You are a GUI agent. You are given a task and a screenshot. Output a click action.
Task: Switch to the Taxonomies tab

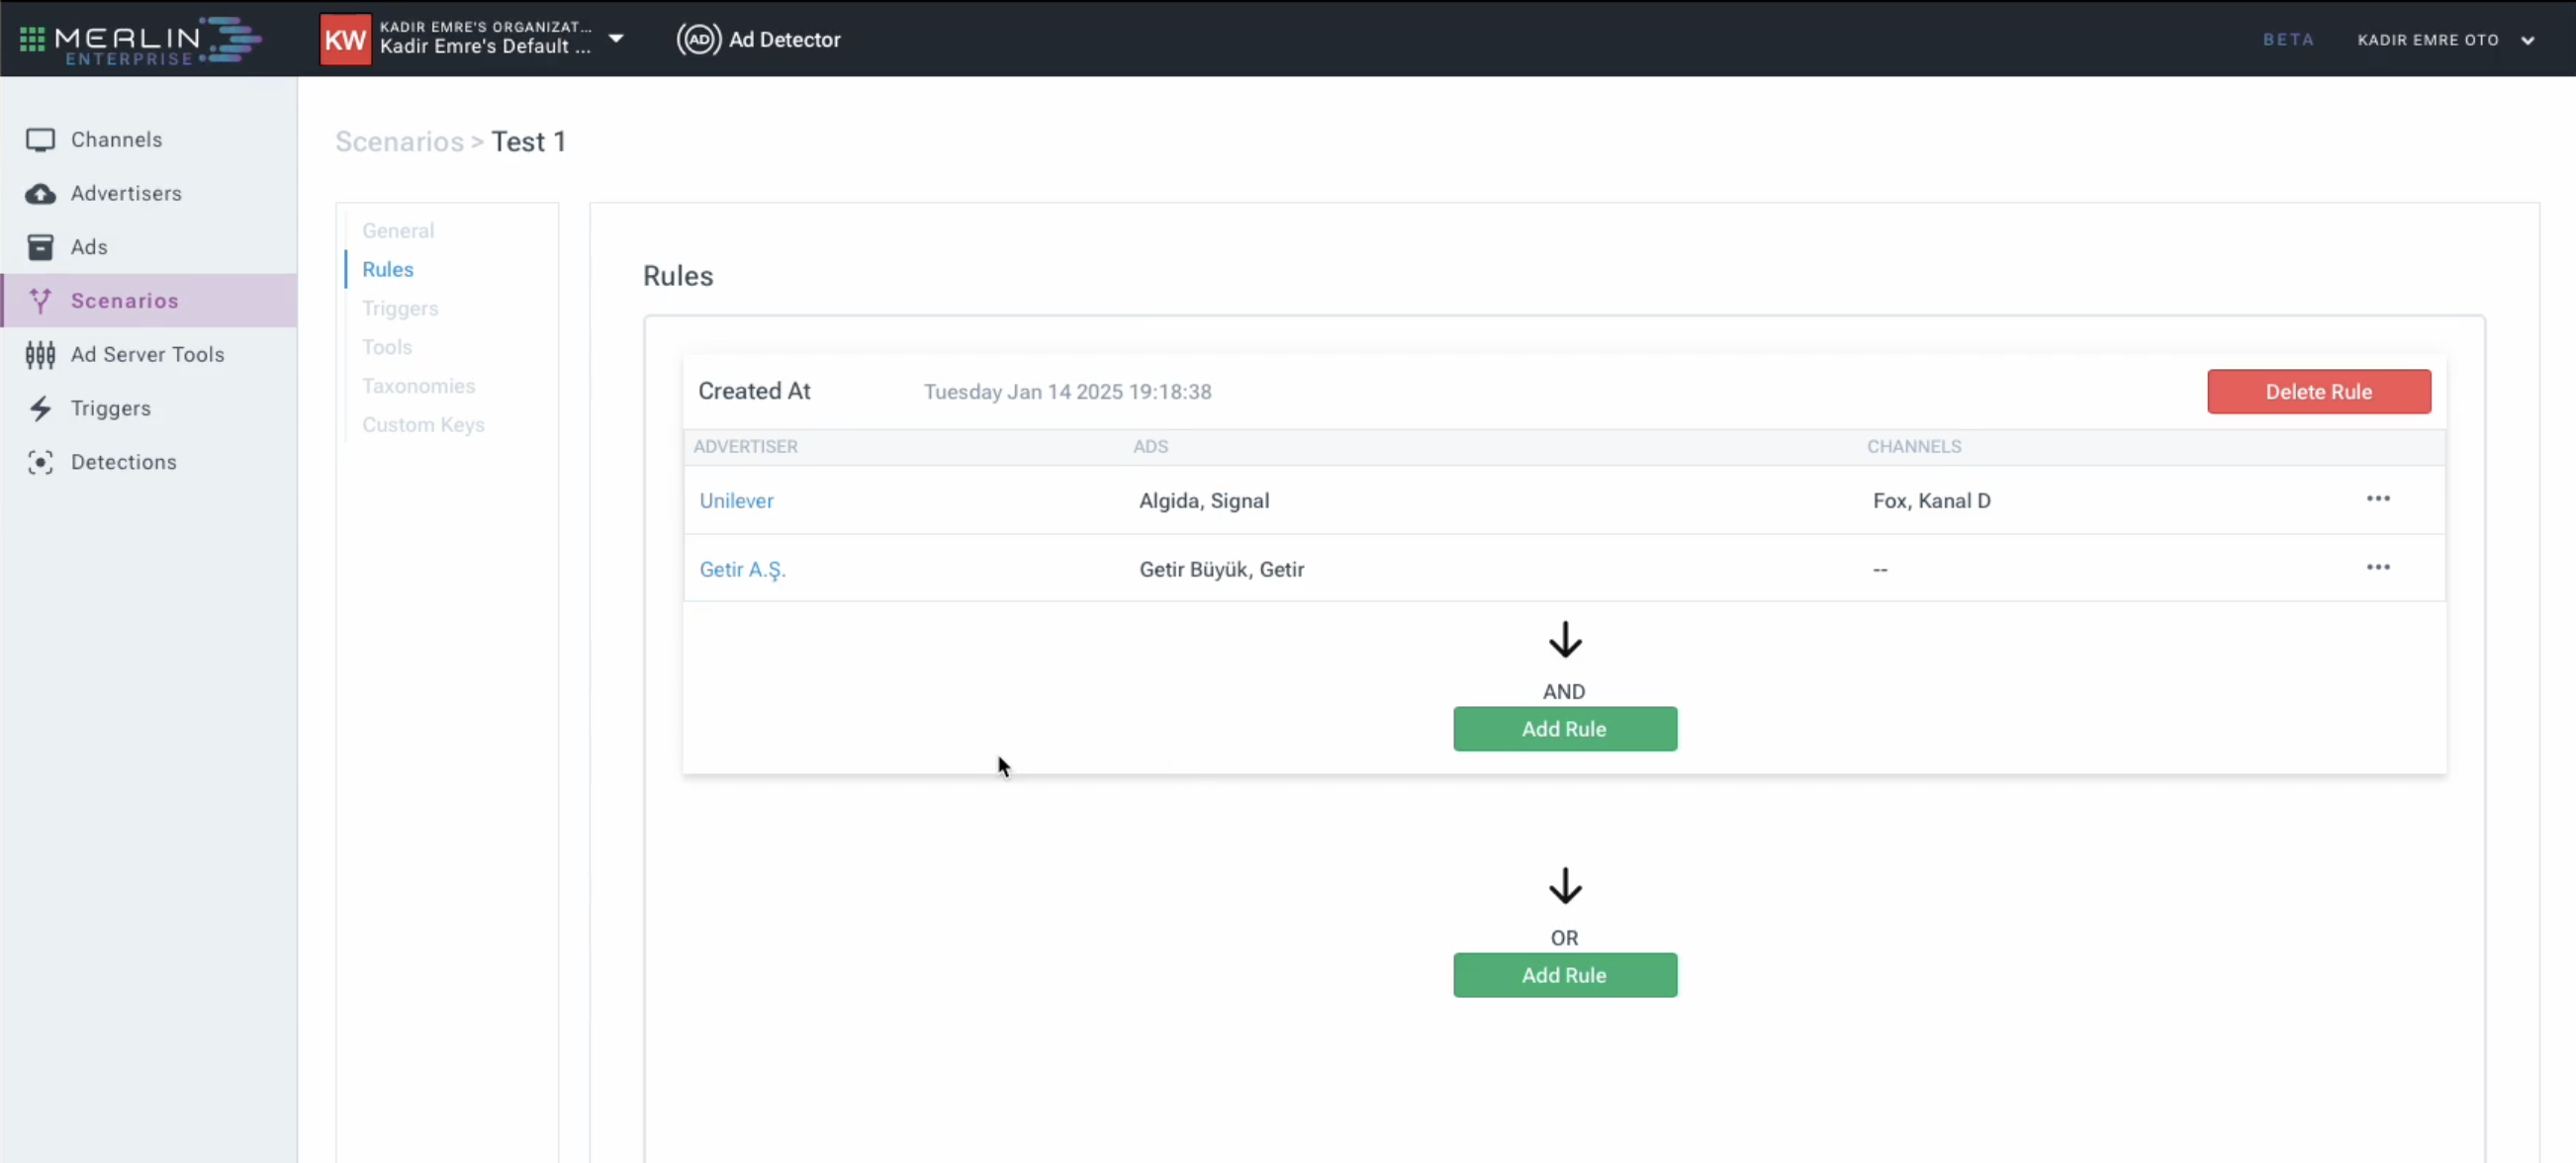pos(418,387)
